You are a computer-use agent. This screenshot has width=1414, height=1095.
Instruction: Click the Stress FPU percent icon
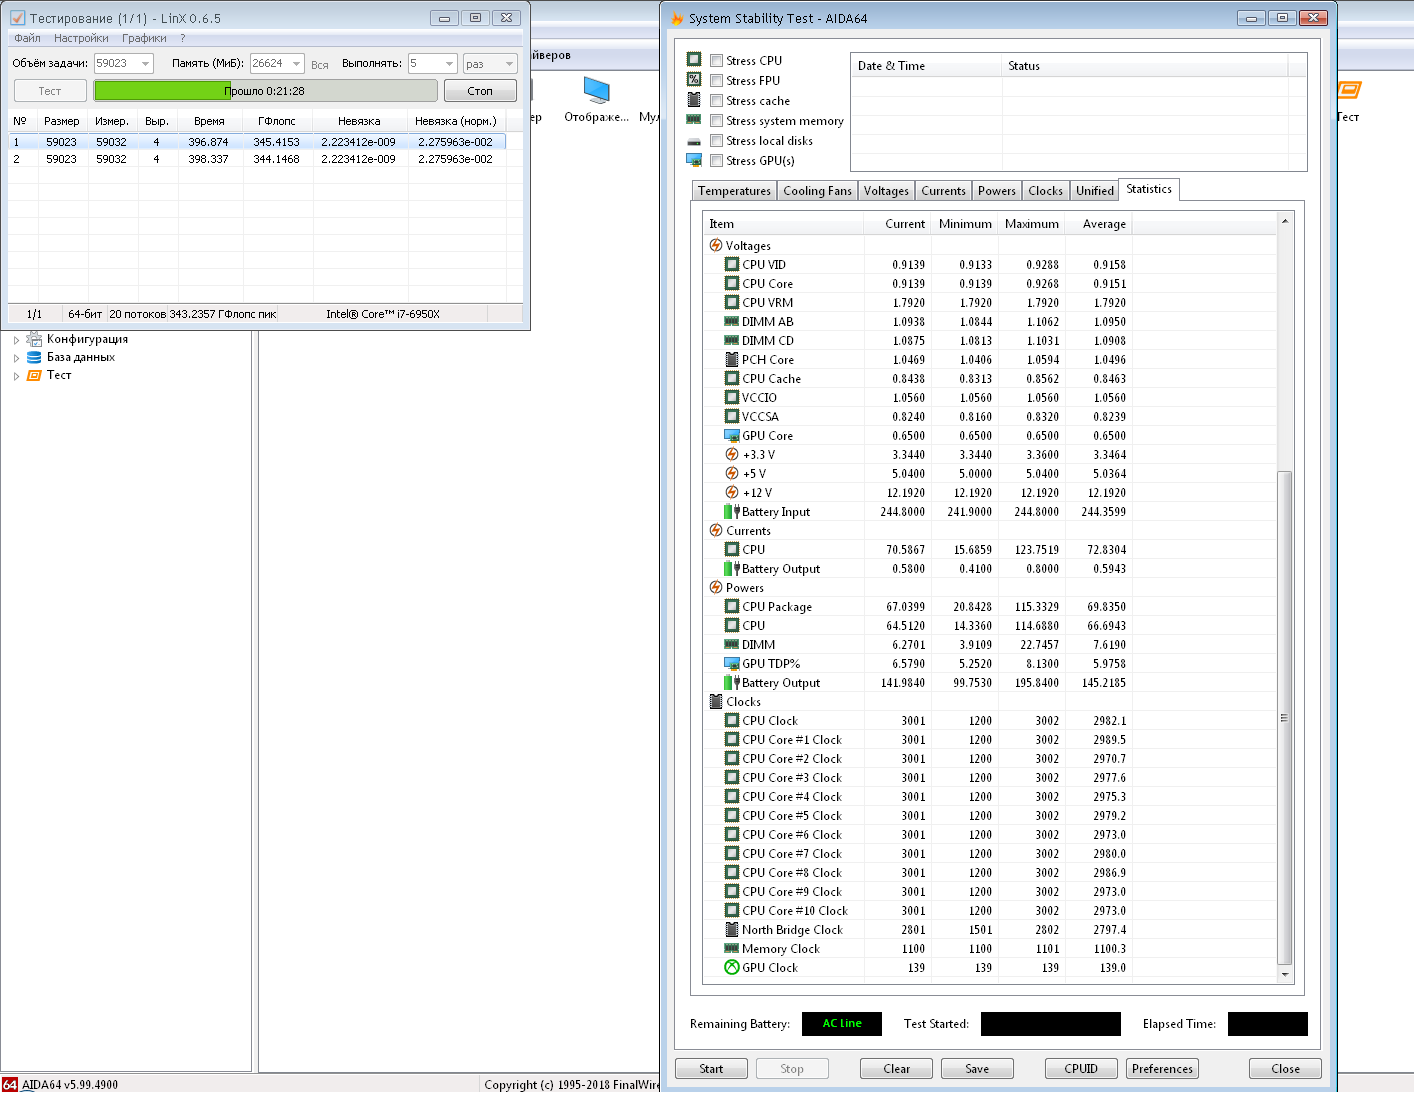click(x=694, y=80)
